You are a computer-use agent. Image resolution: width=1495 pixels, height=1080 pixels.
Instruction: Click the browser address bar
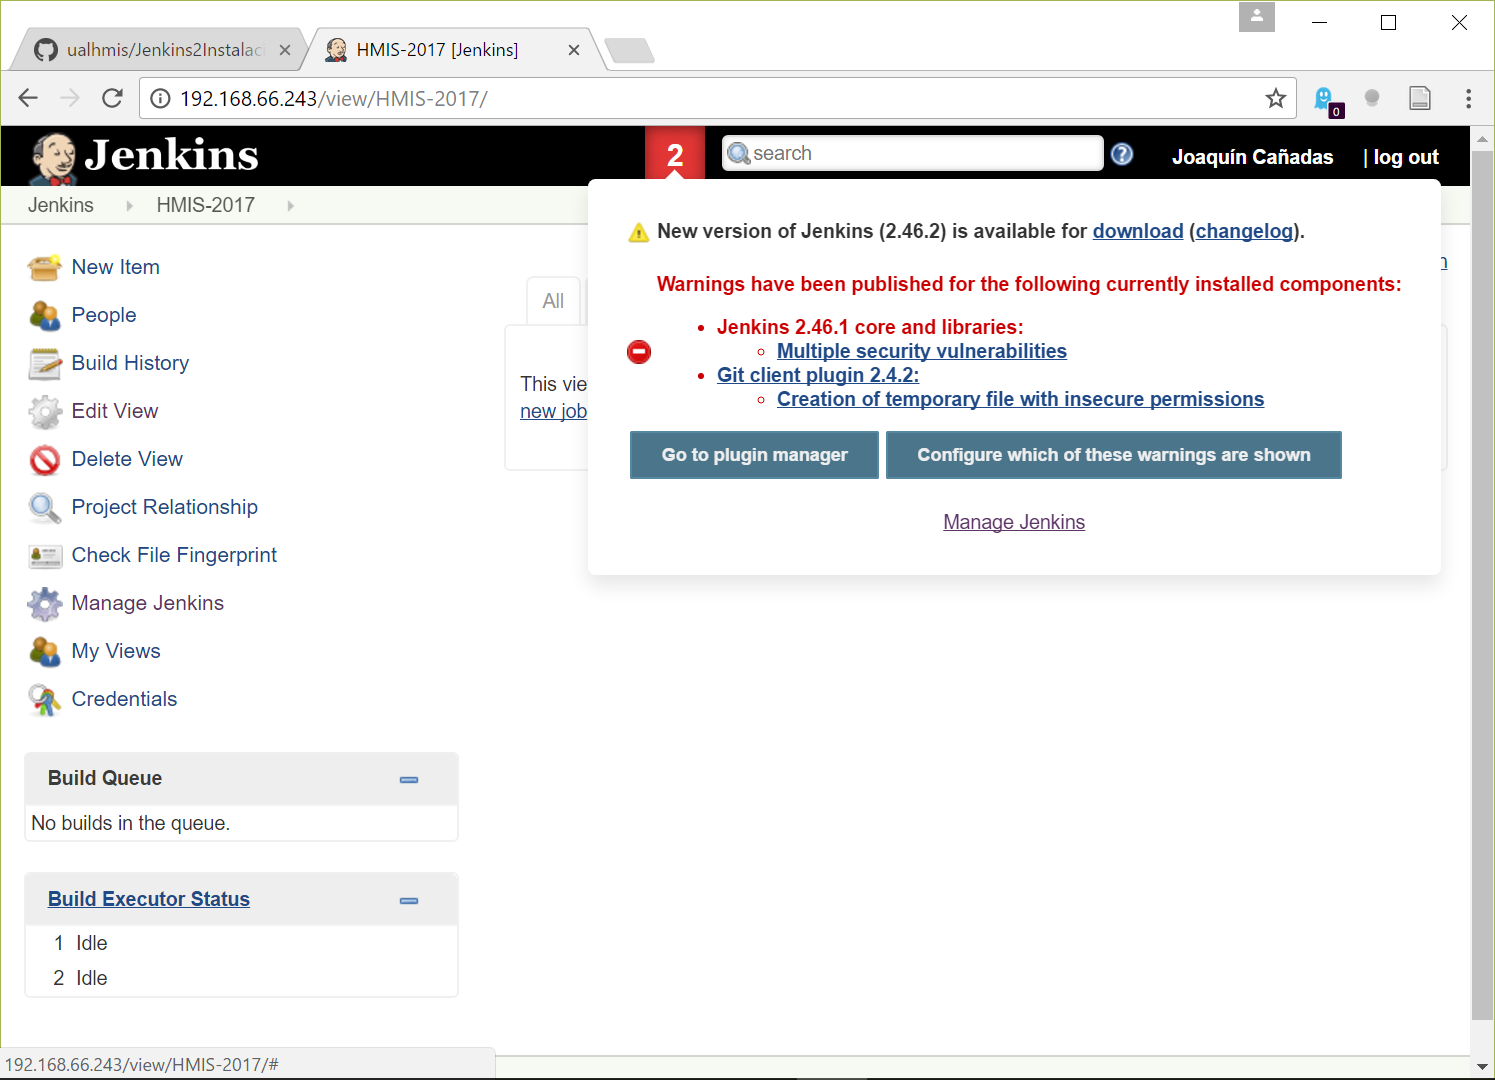tap(715, 98)
